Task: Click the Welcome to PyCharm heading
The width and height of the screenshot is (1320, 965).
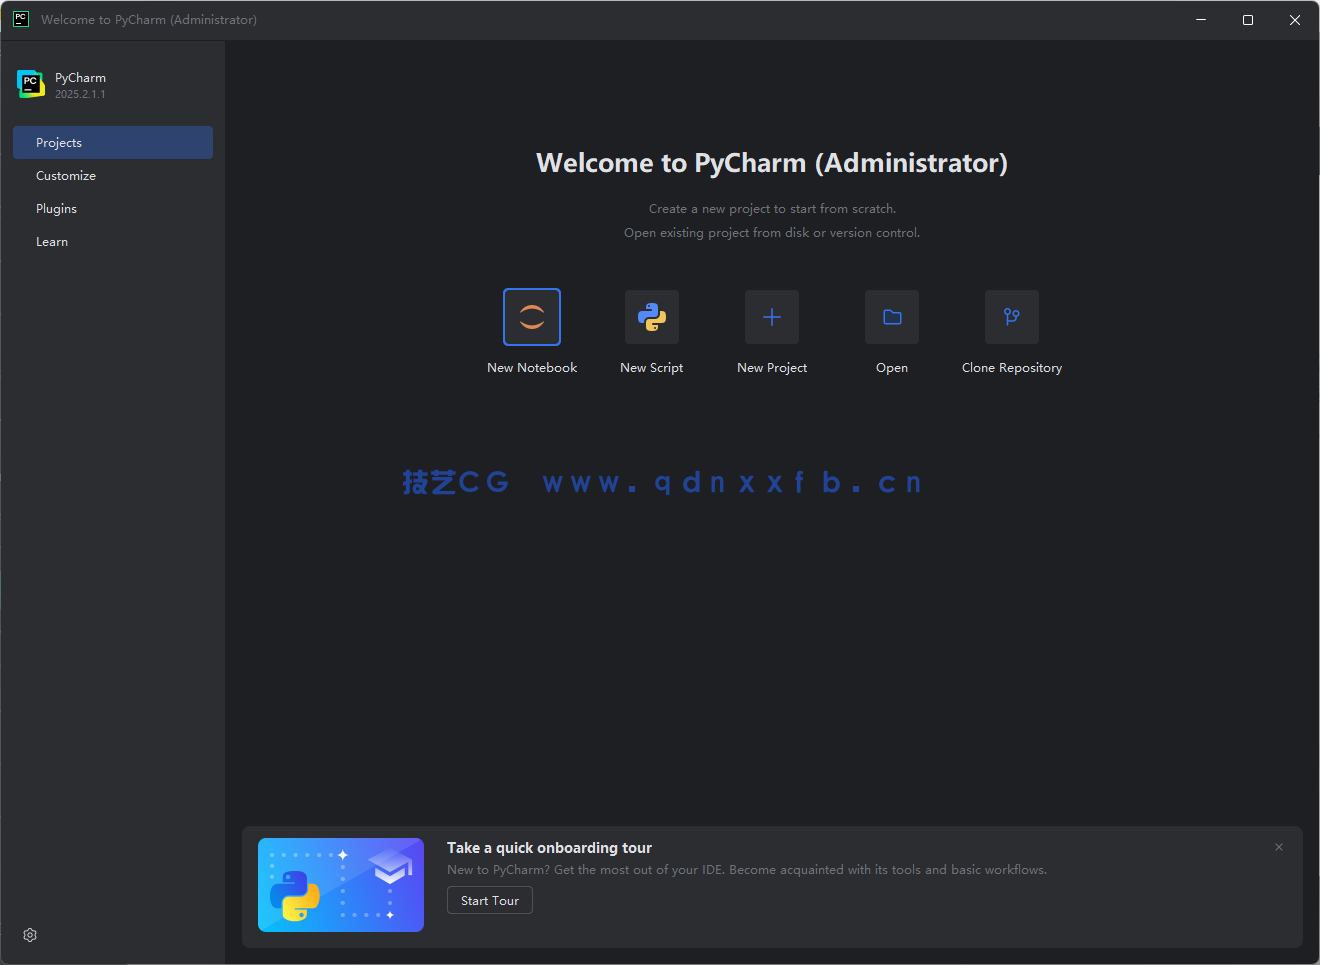Action: pyautogui.click(x=771, y=162)
